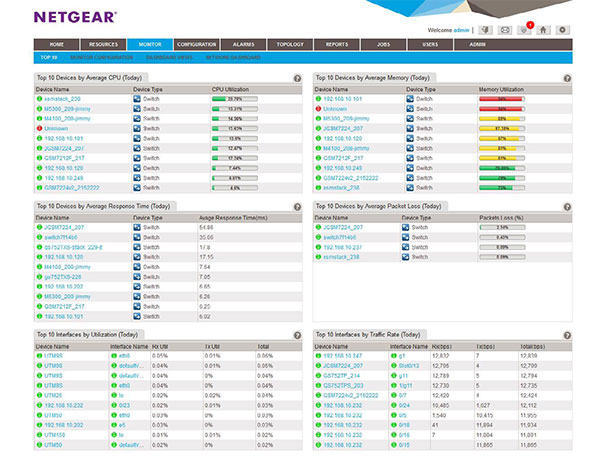Viewport: 600px width, 461px height.
Task: Open UTM150 device link in Utilization panel
Action: (x=54, y=435)
